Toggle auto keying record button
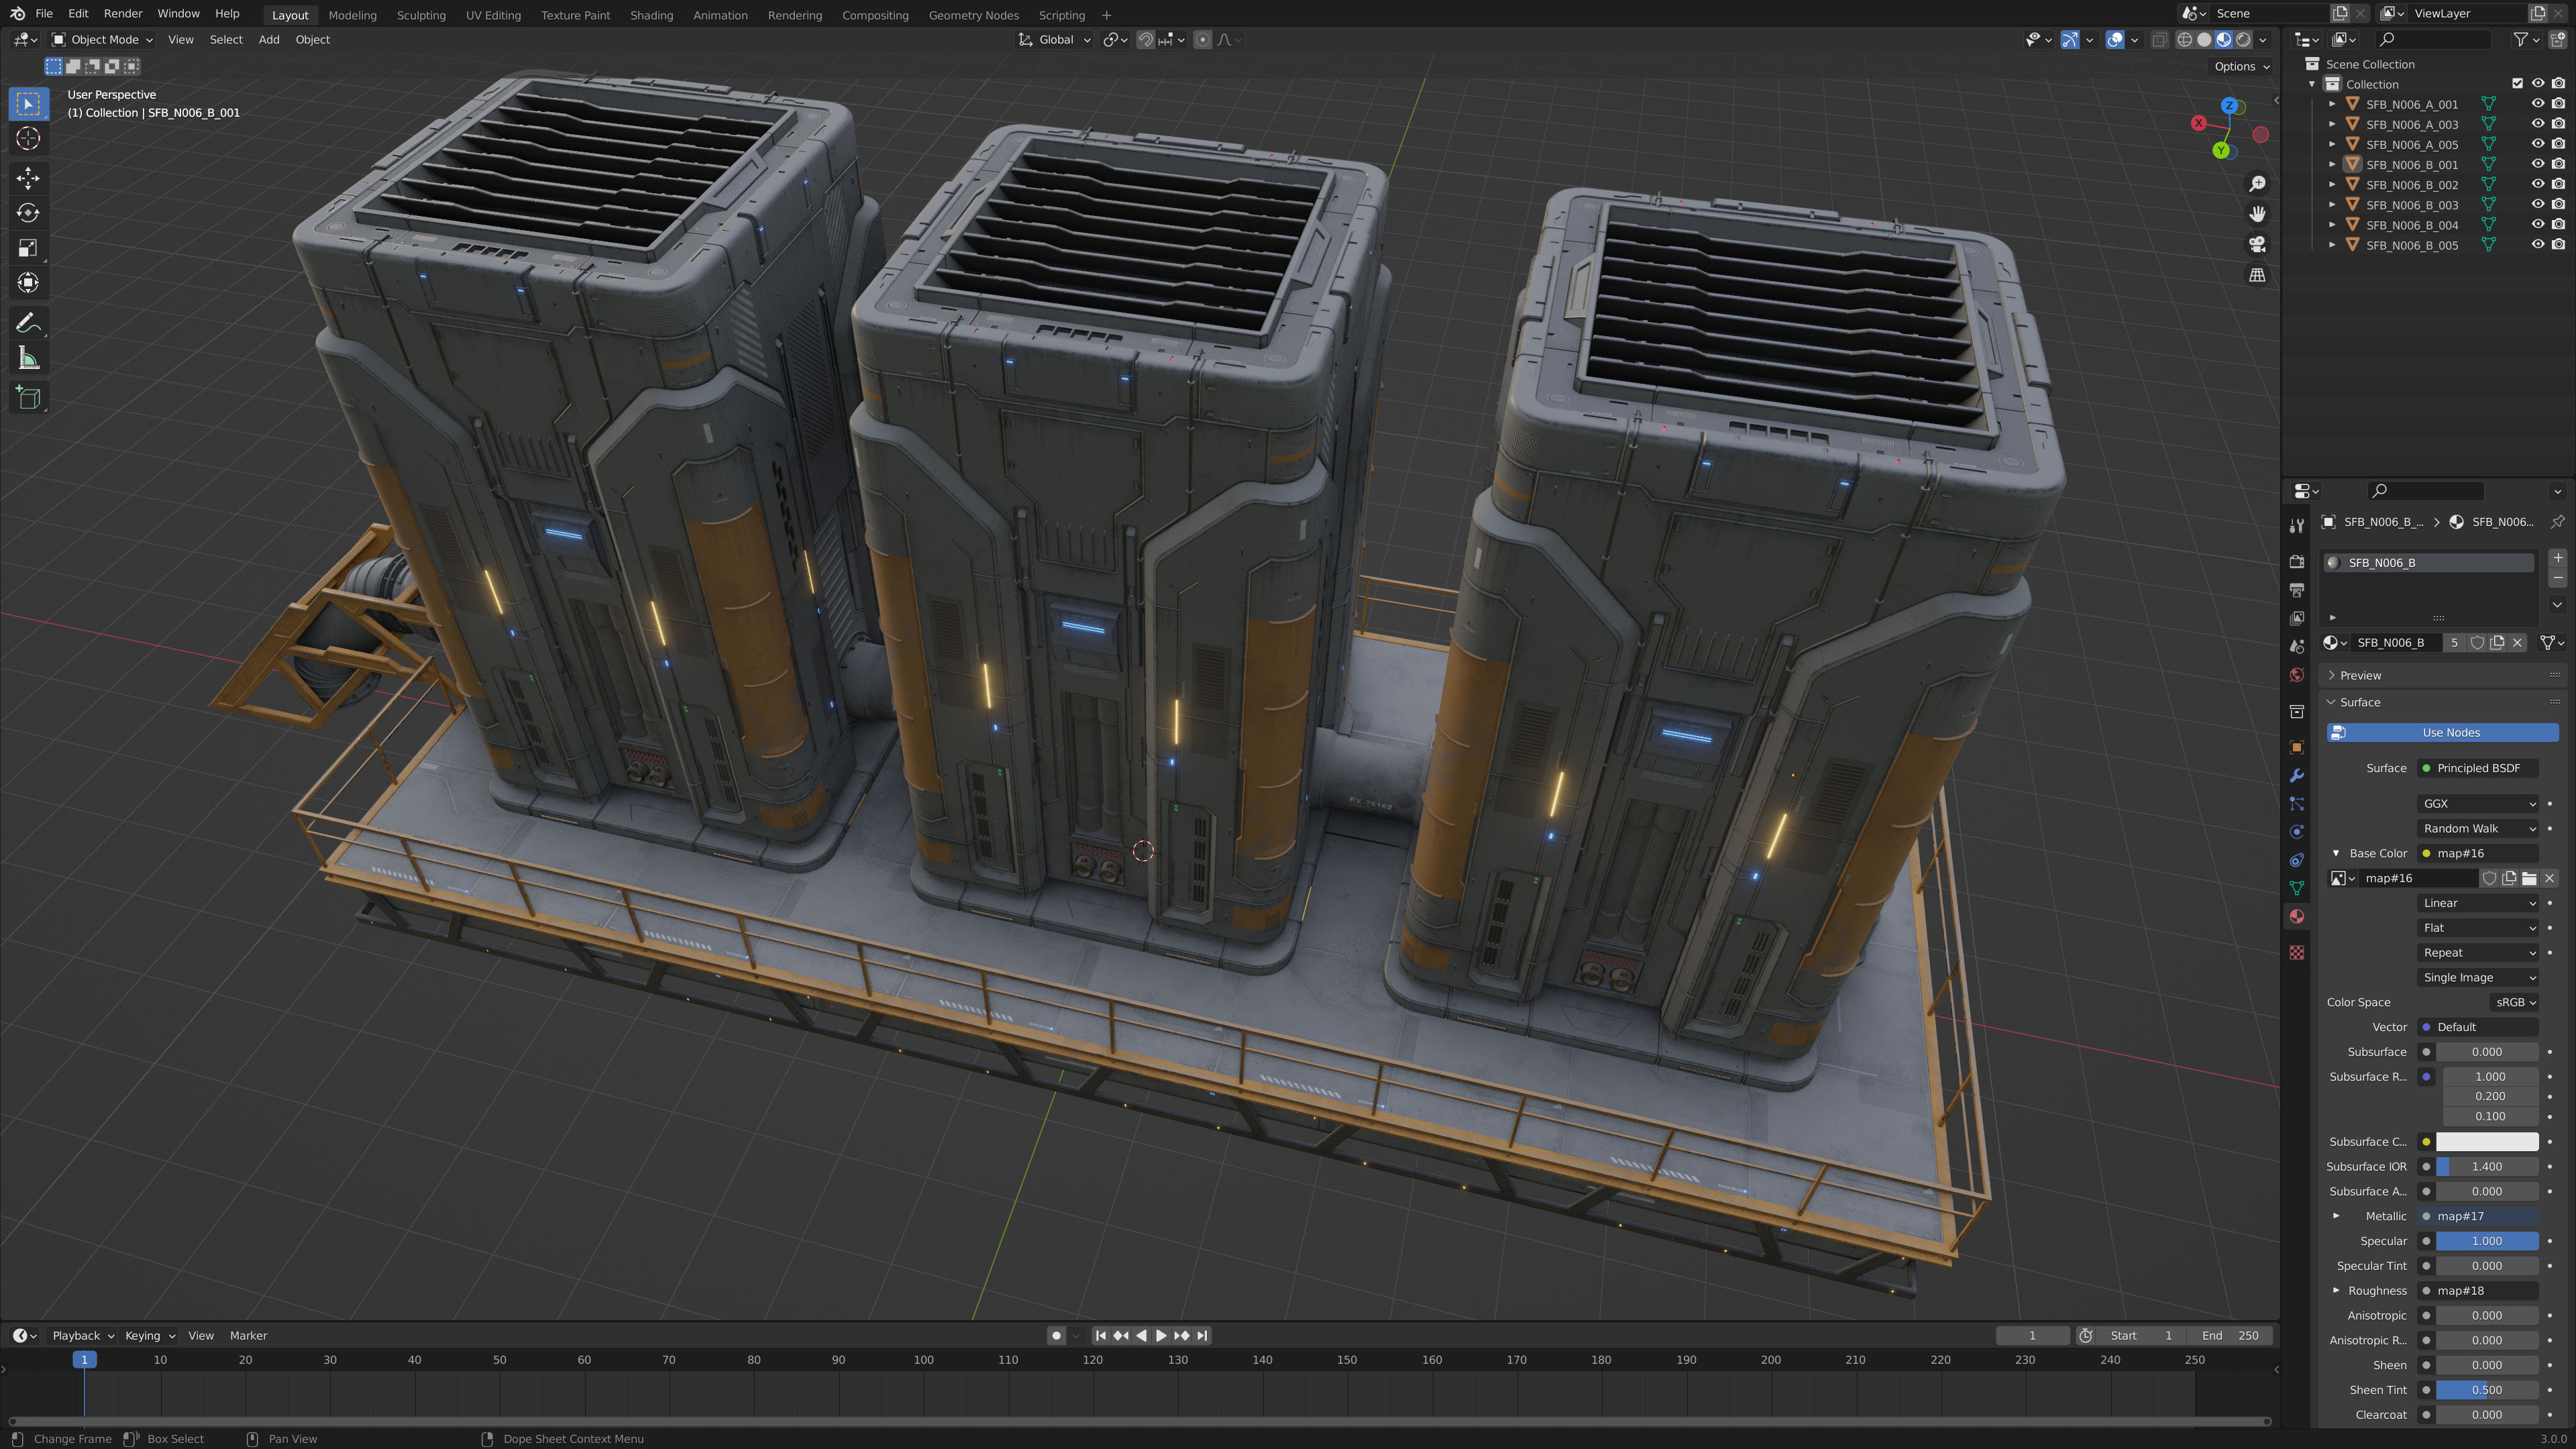This screenshot has height=1449, width=2576. 1056,1335
